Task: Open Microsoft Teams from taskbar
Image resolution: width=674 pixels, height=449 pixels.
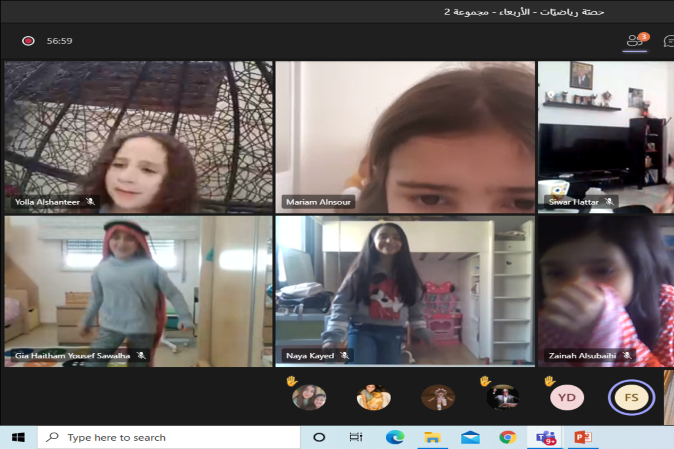Action: 546,437
